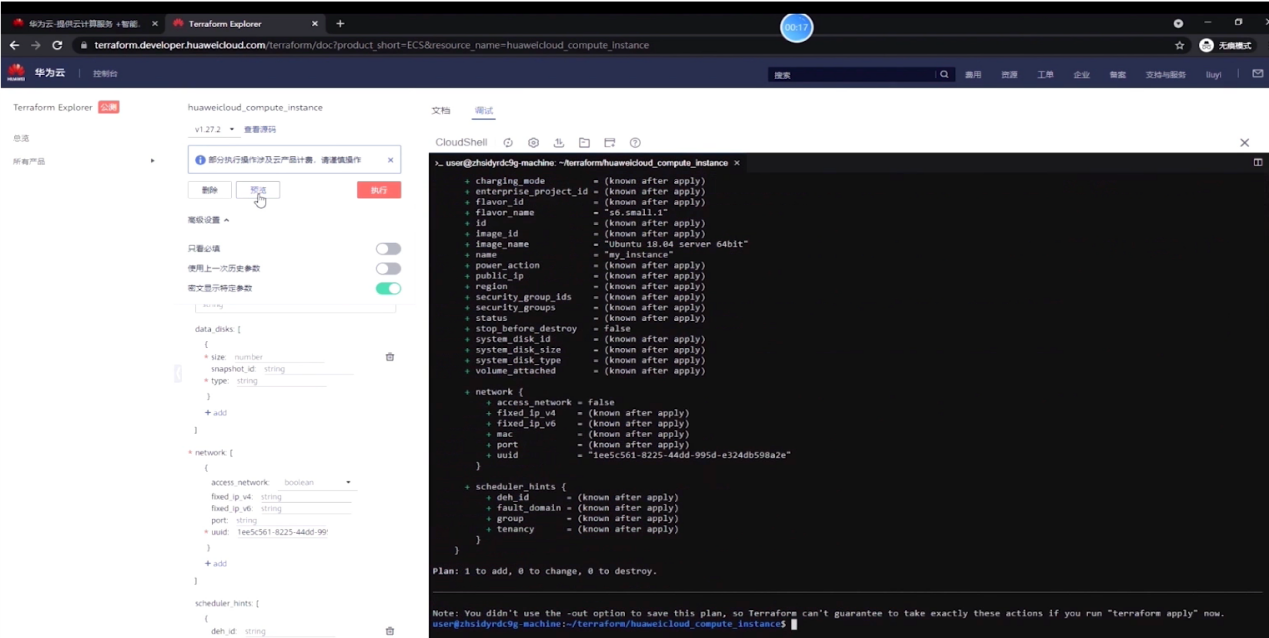Screen dimensions: 1269x638
Task: Click the 删除 button
Action: (210, 190)
